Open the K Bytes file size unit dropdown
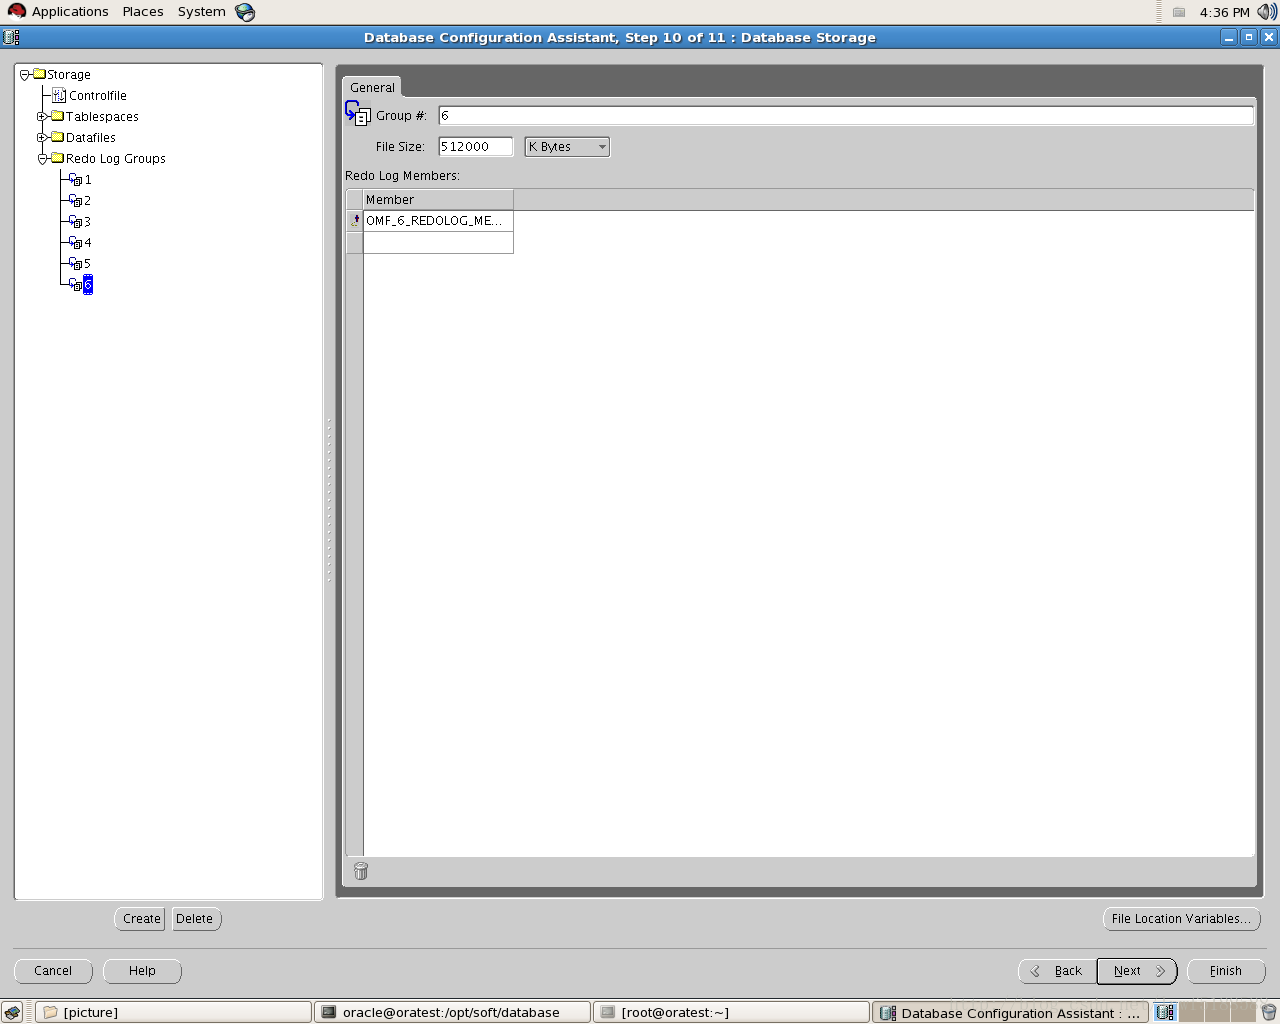The image size is (1280, 1024). pos(567,147)
